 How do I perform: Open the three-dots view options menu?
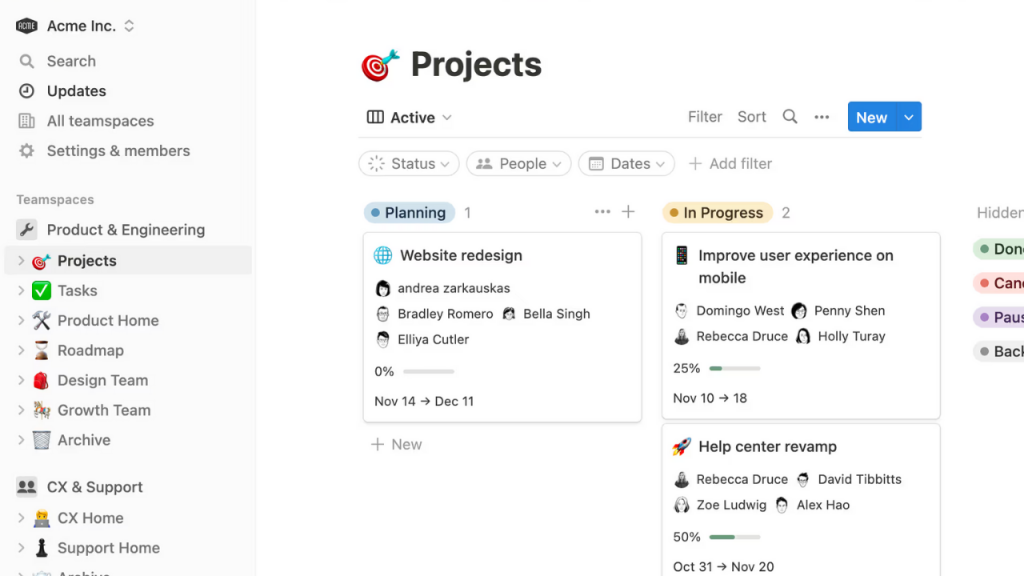click(822, 118)
